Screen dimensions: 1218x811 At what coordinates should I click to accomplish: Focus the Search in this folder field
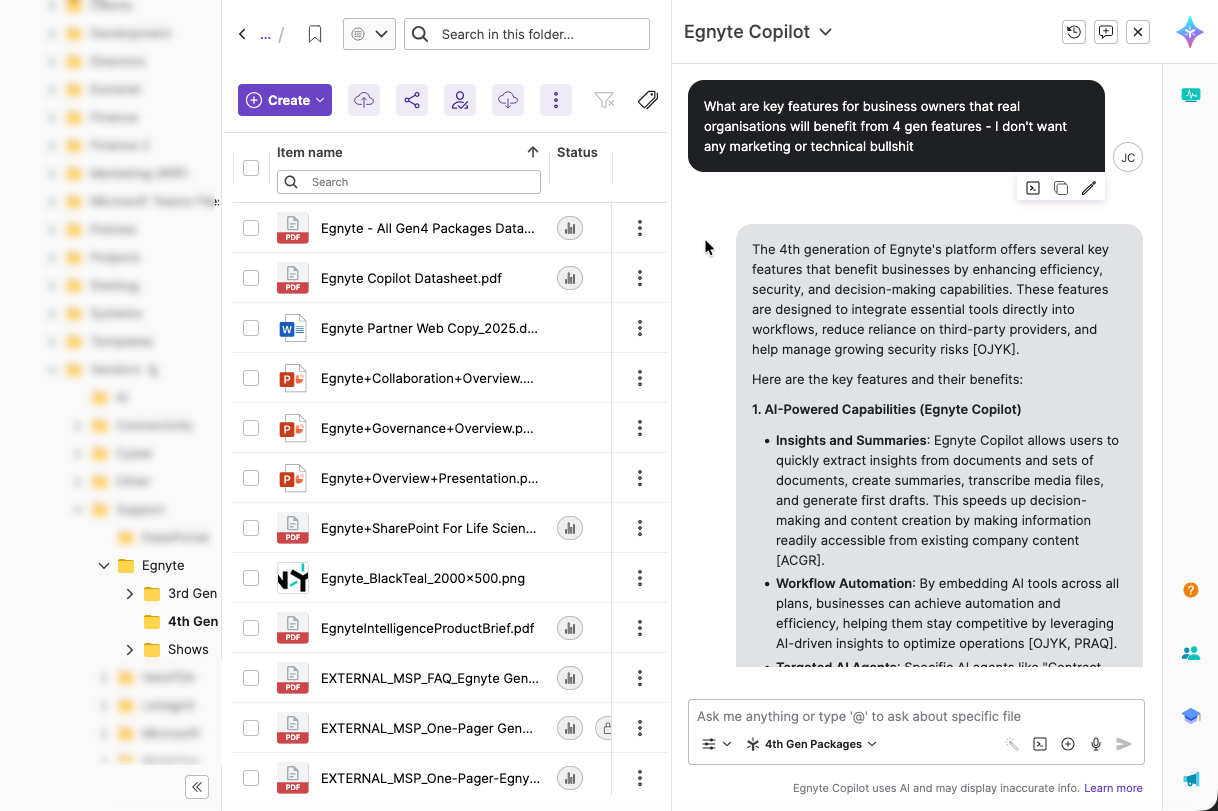point(527,34)
